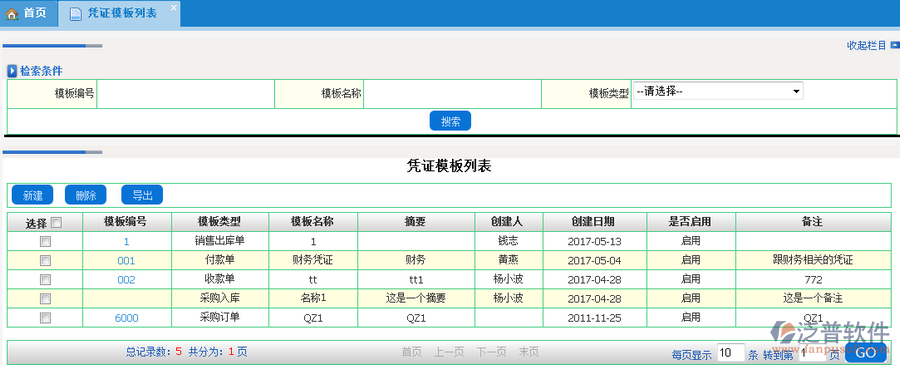Click the document icon on 凭证模板列表 tab
Viewport: 900px width, 365px height.
[75, 14]
